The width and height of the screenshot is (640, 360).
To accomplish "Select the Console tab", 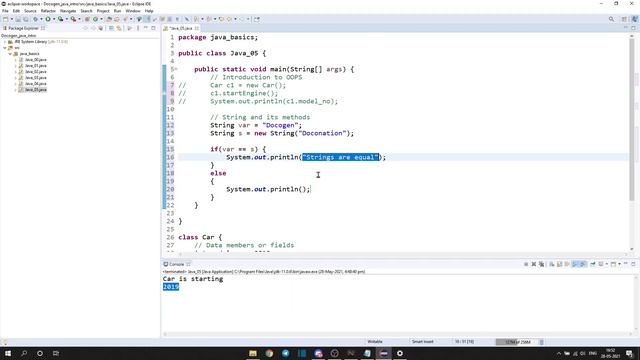I will click(177, 264).
